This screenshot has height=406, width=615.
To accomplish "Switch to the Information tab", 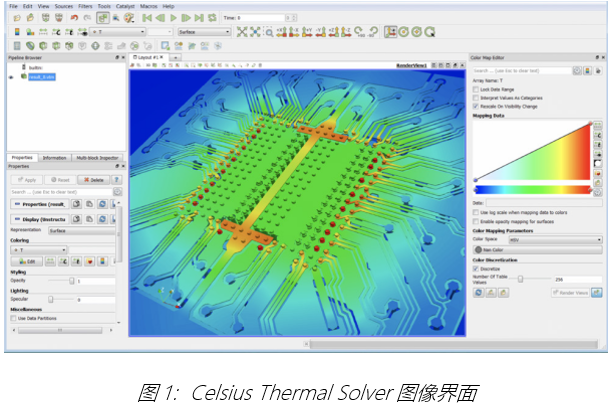I will coord(55,158).
